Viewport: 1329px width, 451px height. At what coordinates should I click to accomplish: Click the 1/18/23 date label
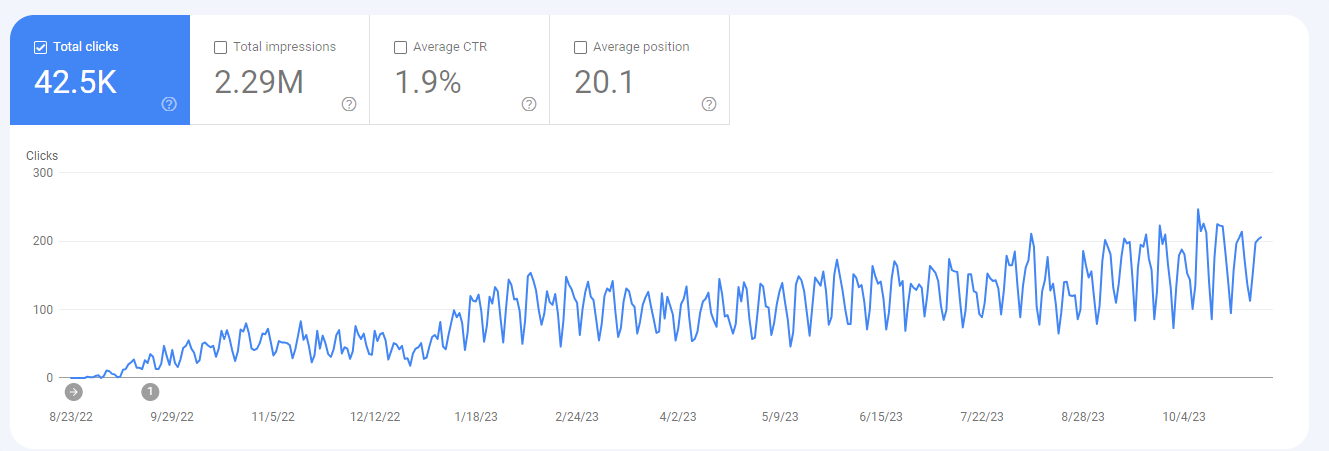[x=476, y=417]
